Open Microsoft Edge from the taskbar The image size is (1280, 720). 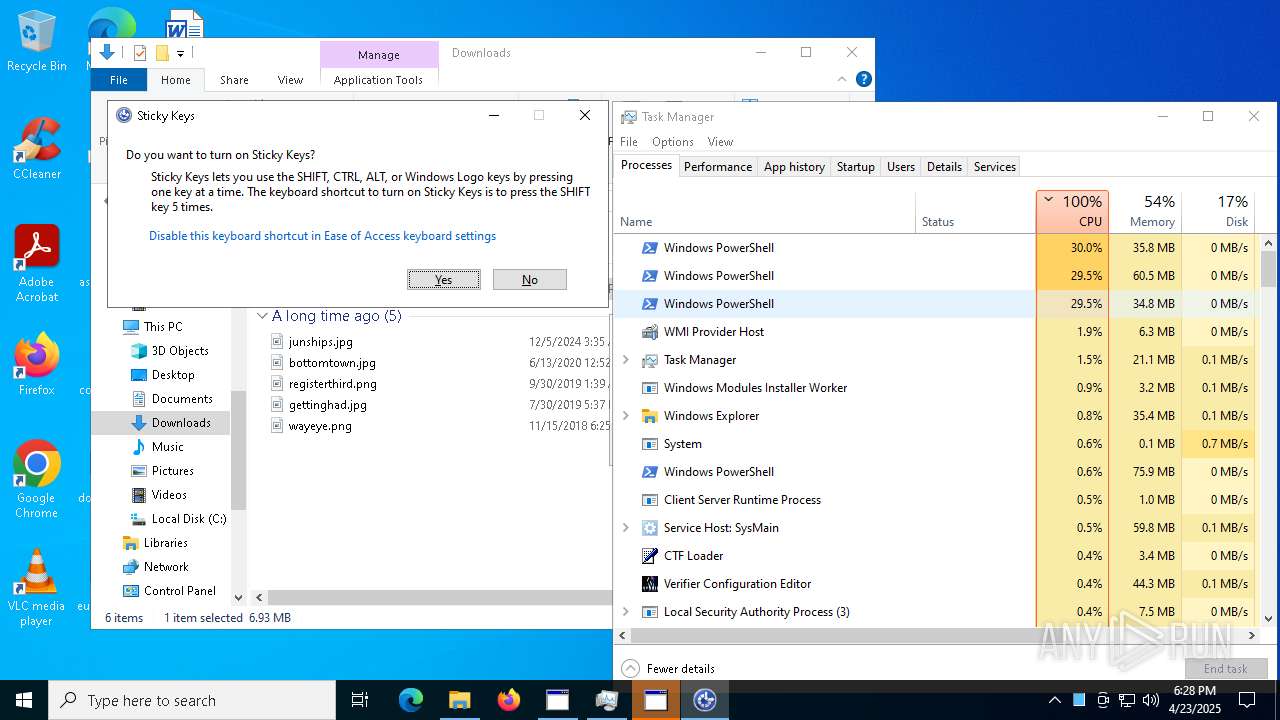411,700
